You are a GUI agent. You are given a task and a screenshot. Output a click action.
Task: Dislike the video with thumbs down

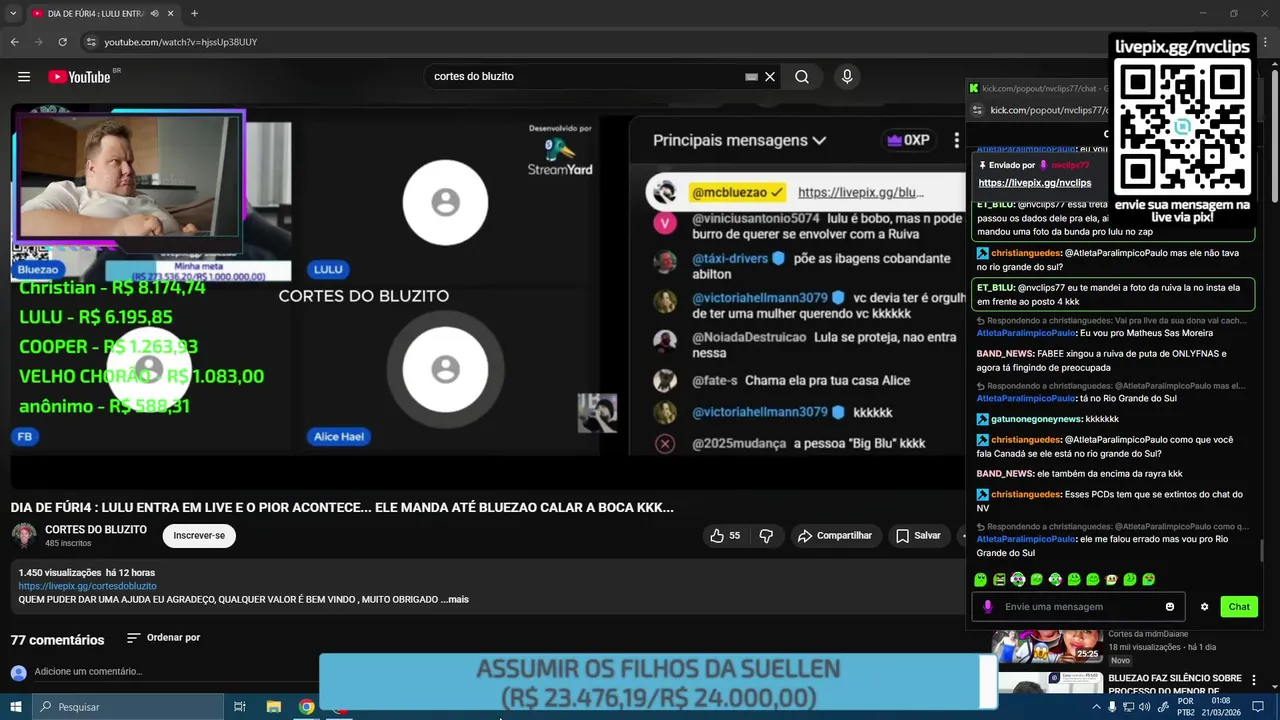tap(766, 536)
